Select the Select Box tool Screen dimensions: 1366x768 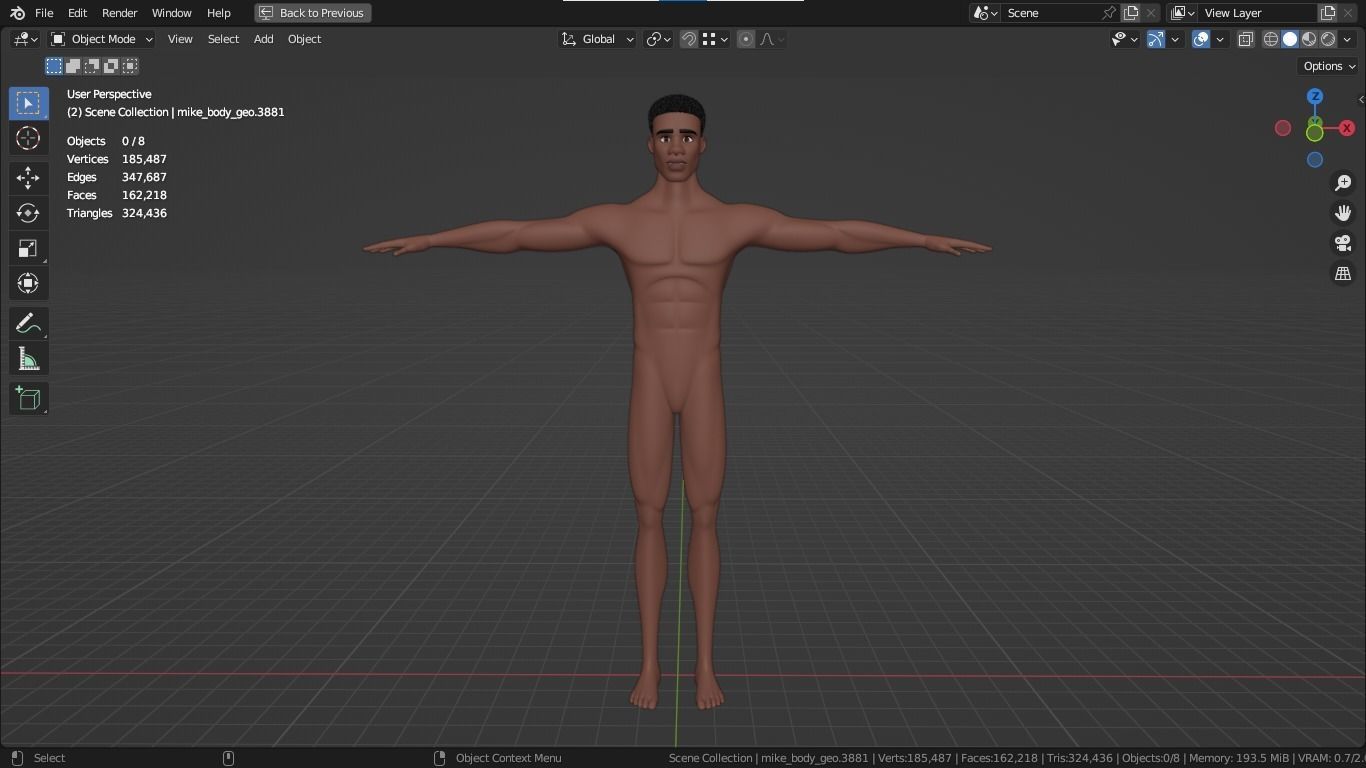[28, 104]
